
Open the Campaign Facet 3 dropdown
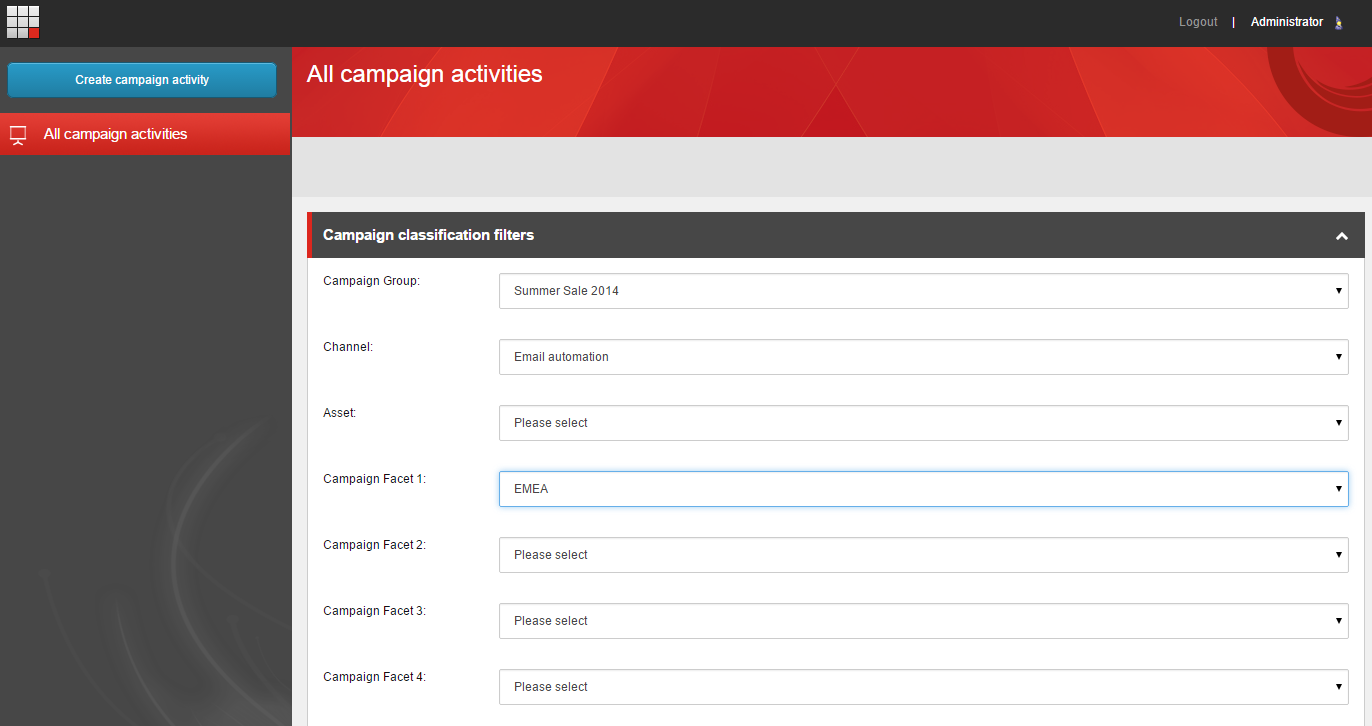(x=923, y=621)
